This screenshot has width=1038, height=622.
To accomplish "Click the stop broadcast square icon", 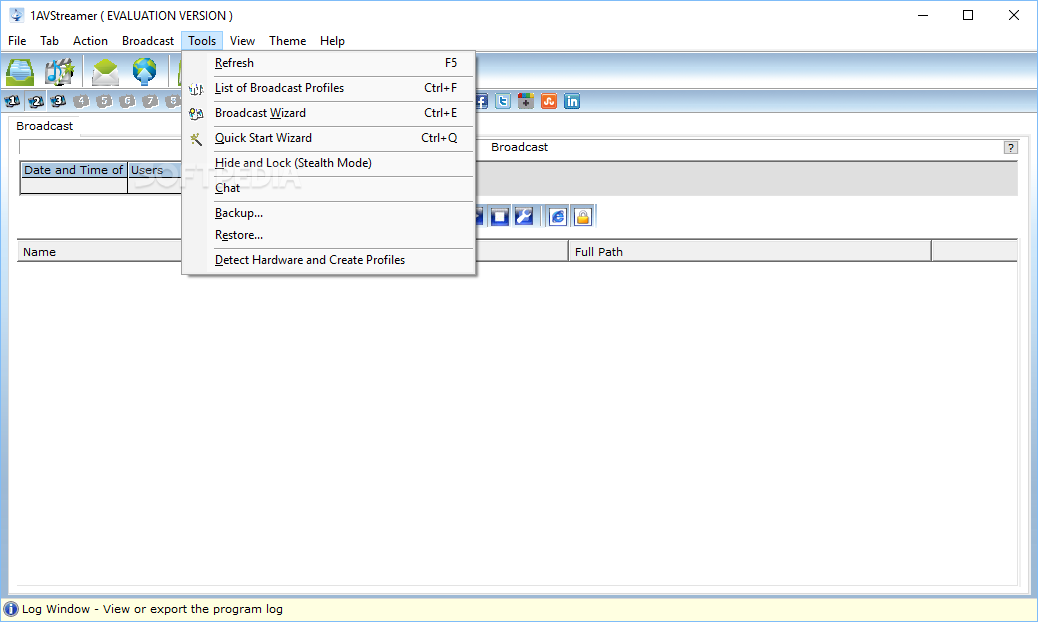I will (500, 216).
